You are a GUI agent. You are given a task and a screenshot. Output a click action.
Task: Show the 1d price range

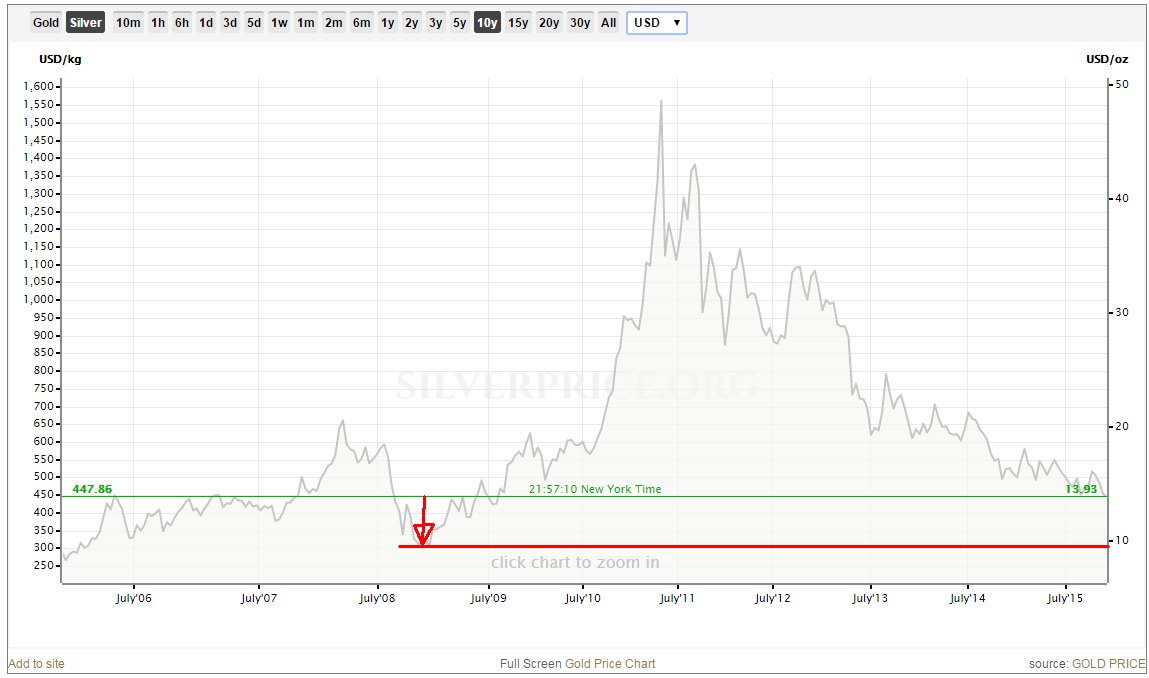click(206, 22)
